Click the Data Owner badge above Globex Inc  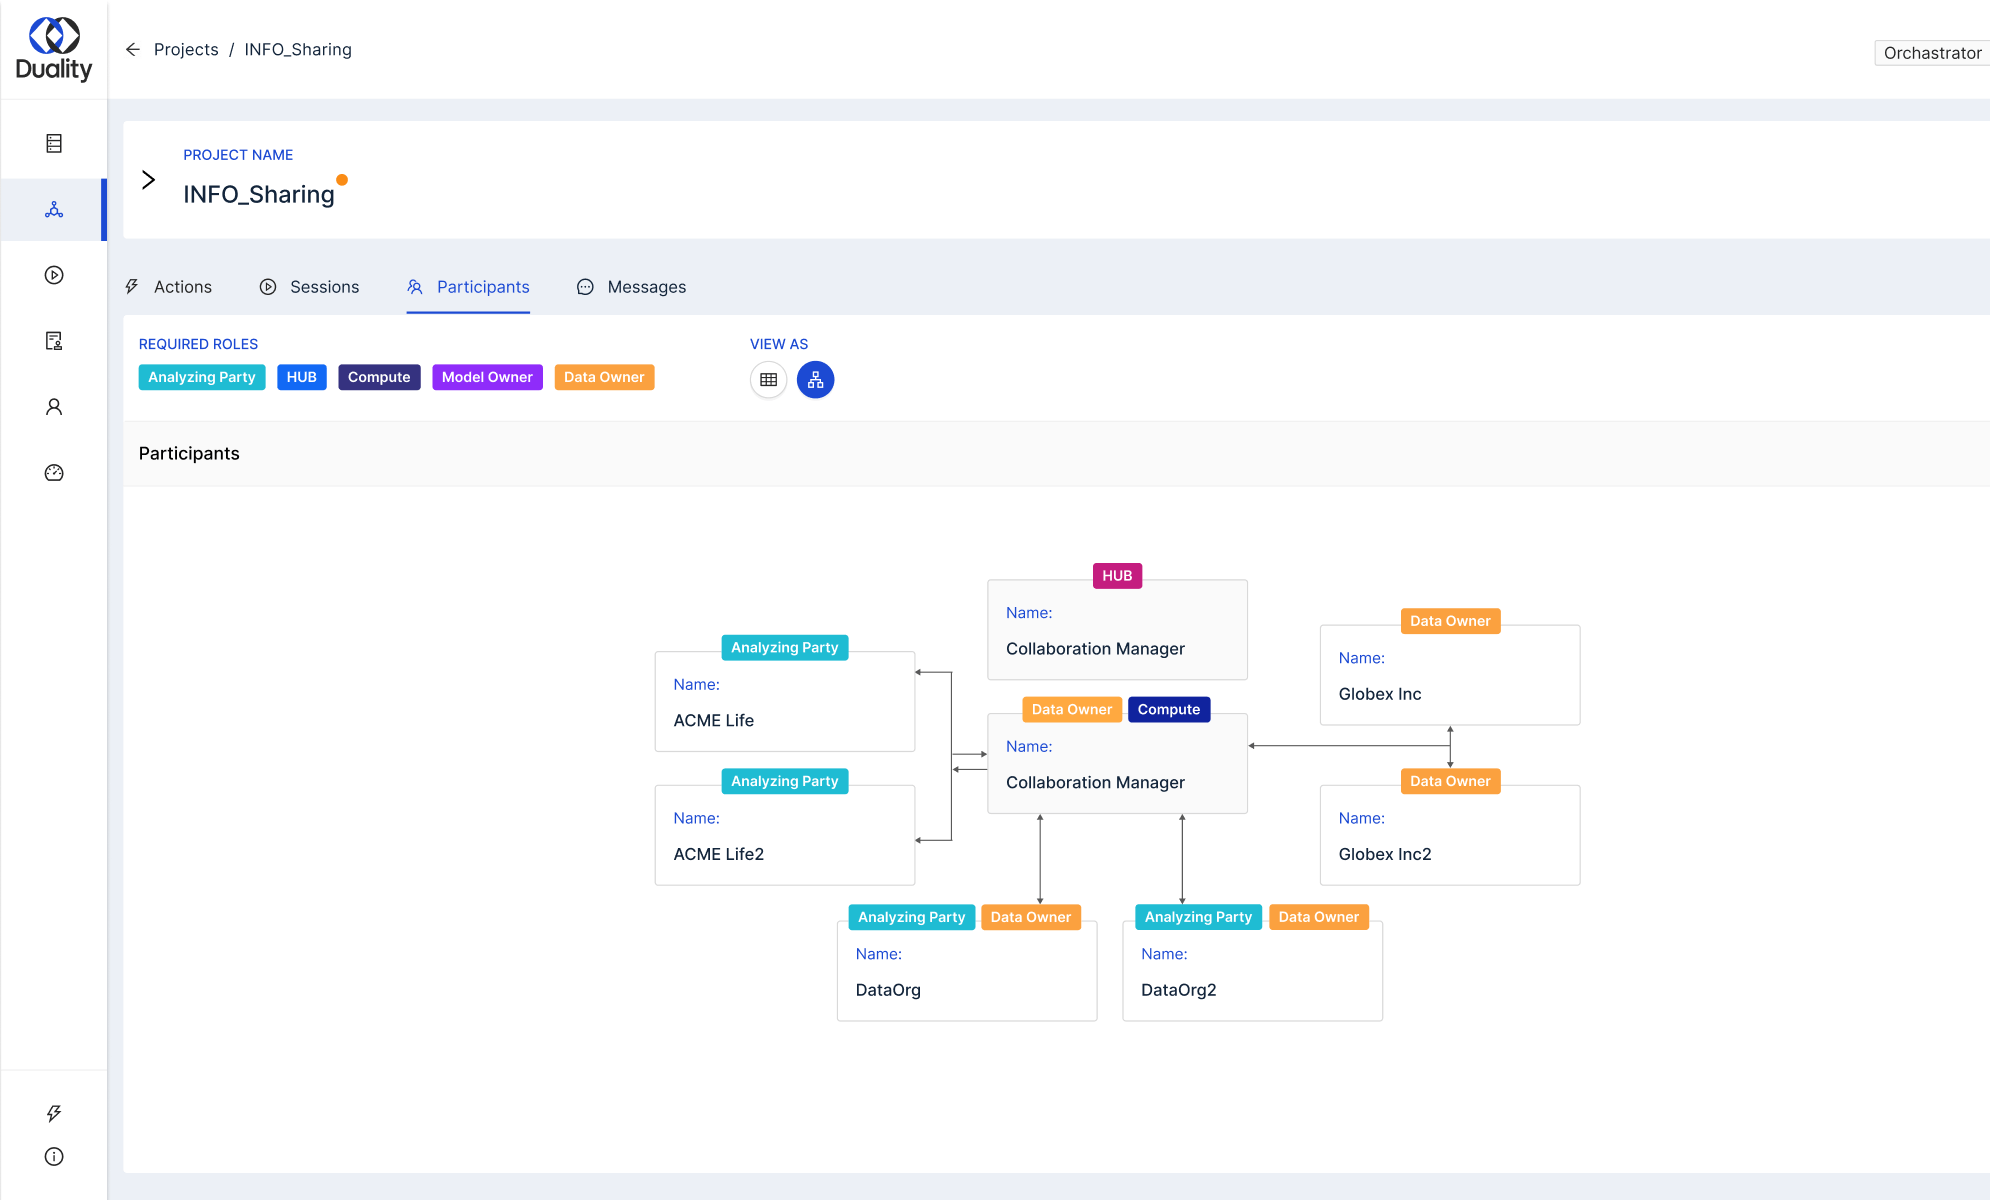(1450, 621)
